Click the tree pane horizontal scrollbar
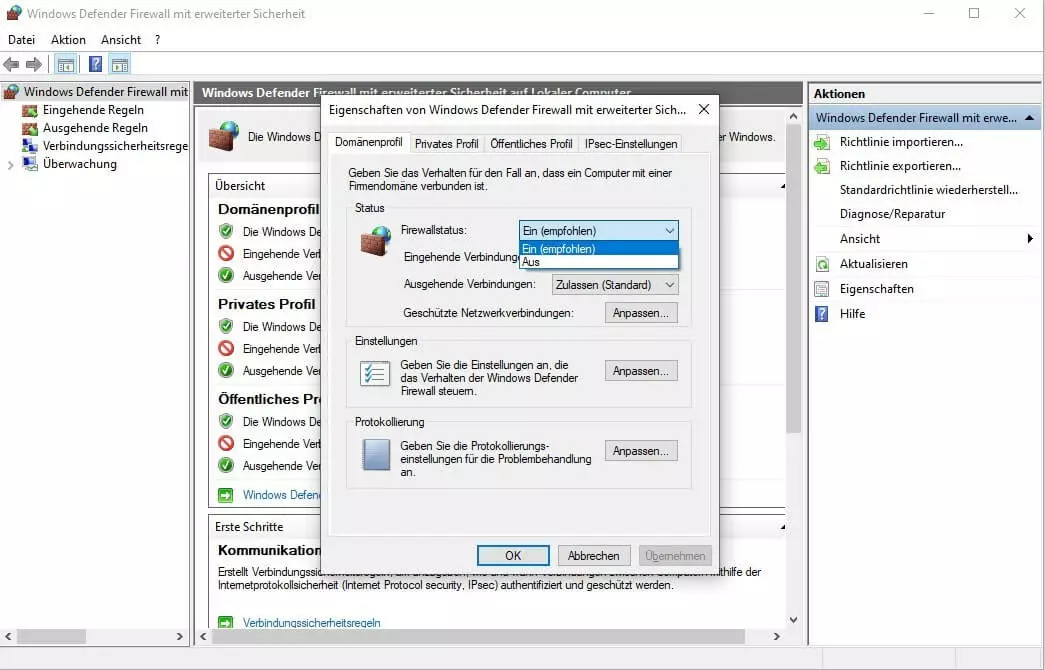This screenshot has height=670, width=1045. (51, 637)
